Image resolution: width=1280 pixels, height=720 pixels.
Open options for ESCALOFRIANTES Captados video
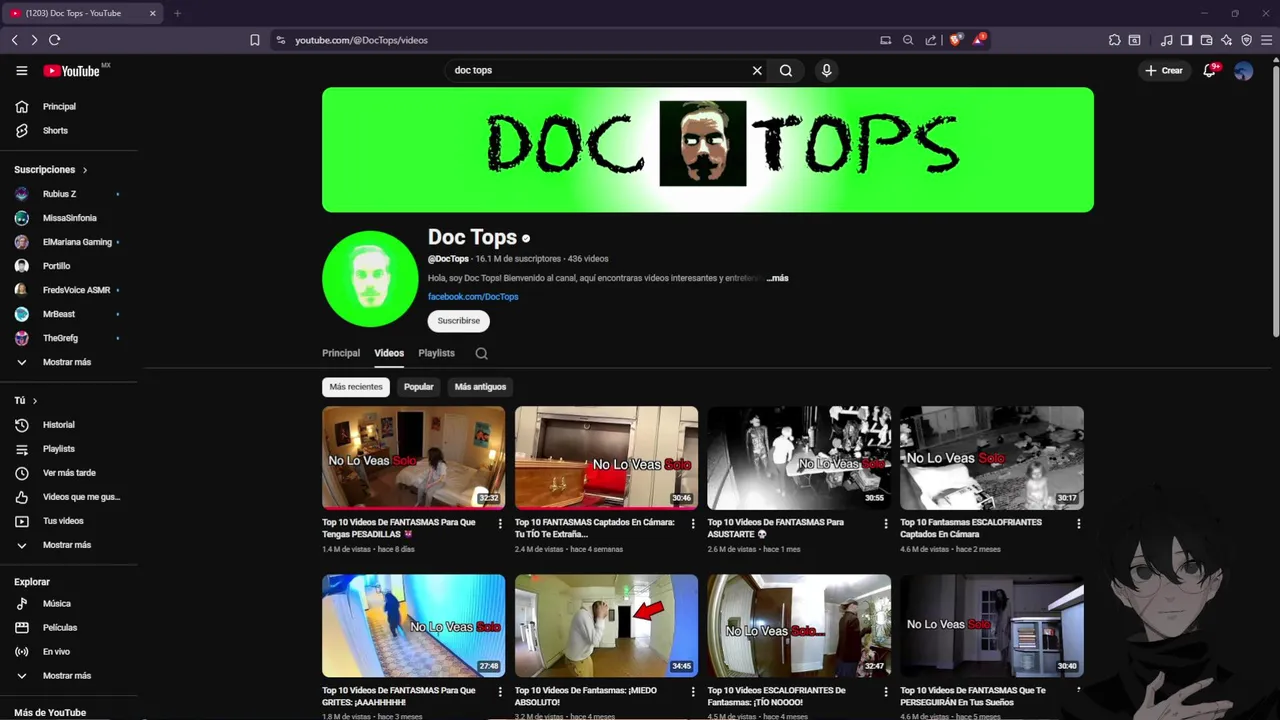click(x=1078, y=523)
